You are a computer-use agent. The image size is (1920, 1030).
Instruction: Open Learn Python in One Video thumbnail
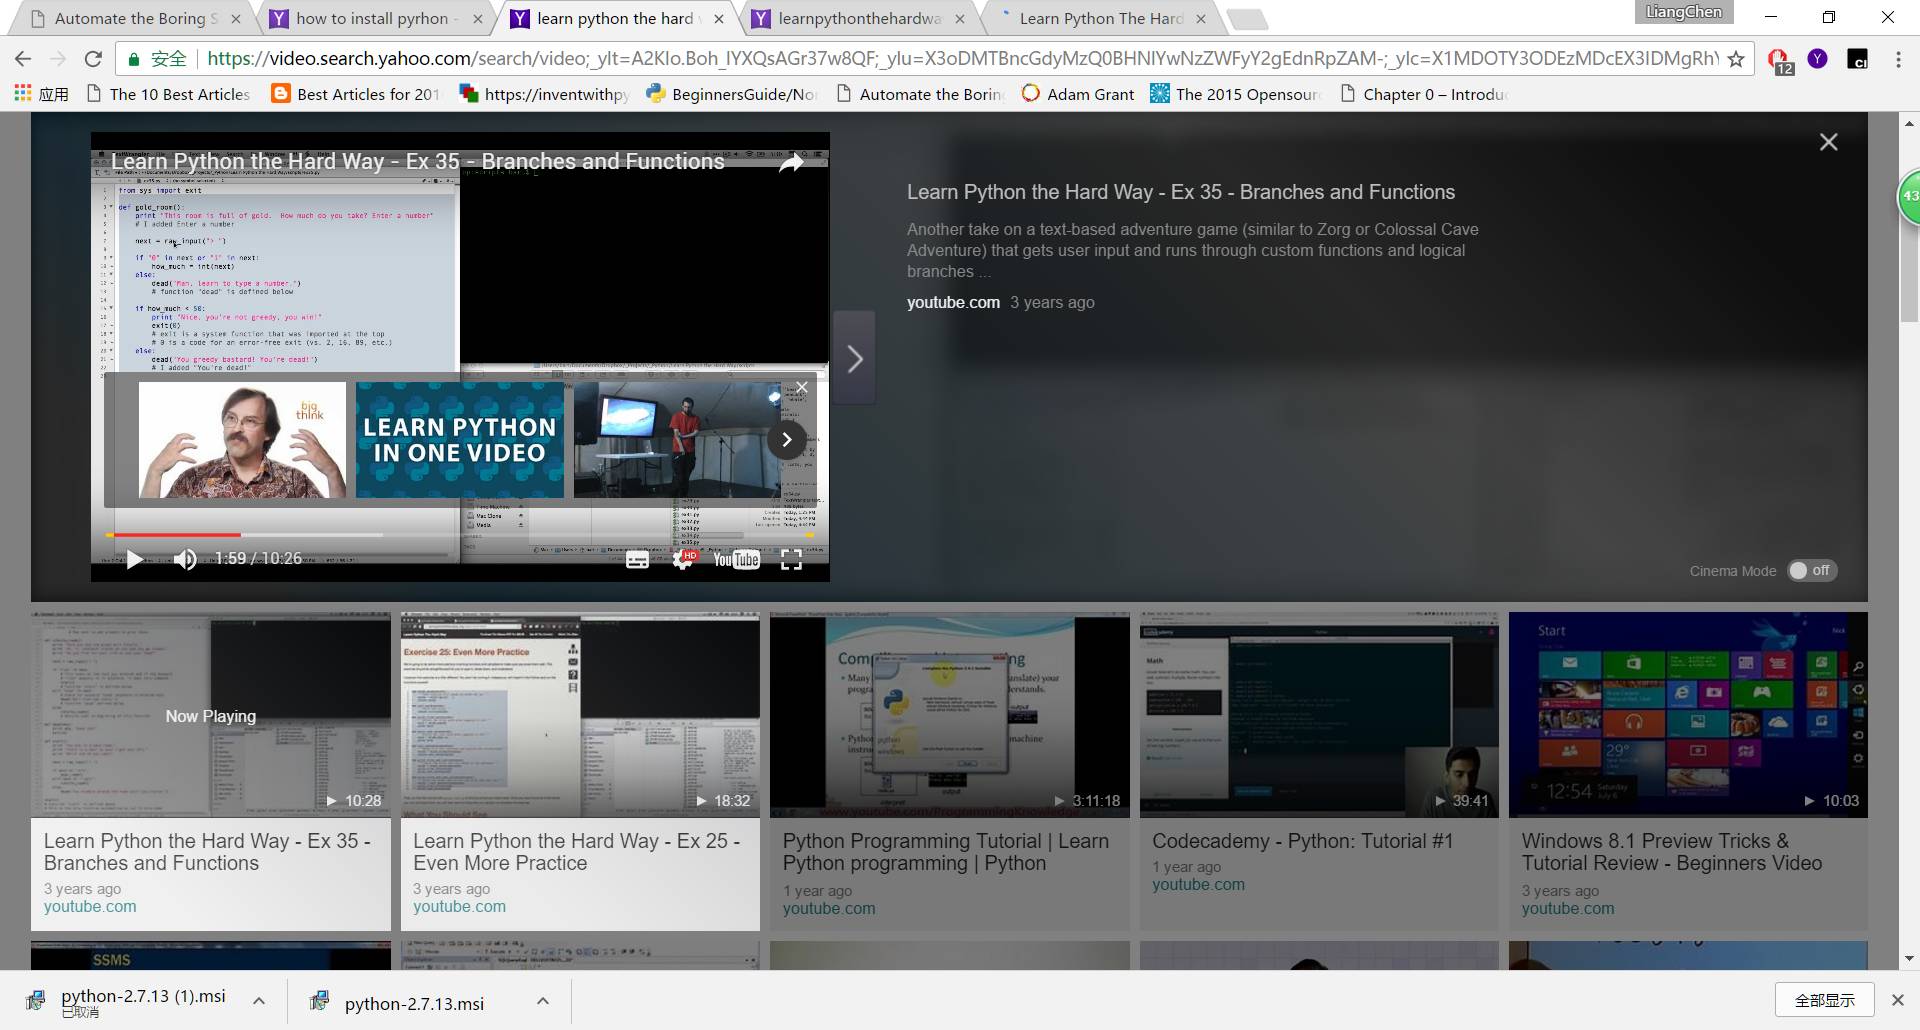tap(460, 440)
